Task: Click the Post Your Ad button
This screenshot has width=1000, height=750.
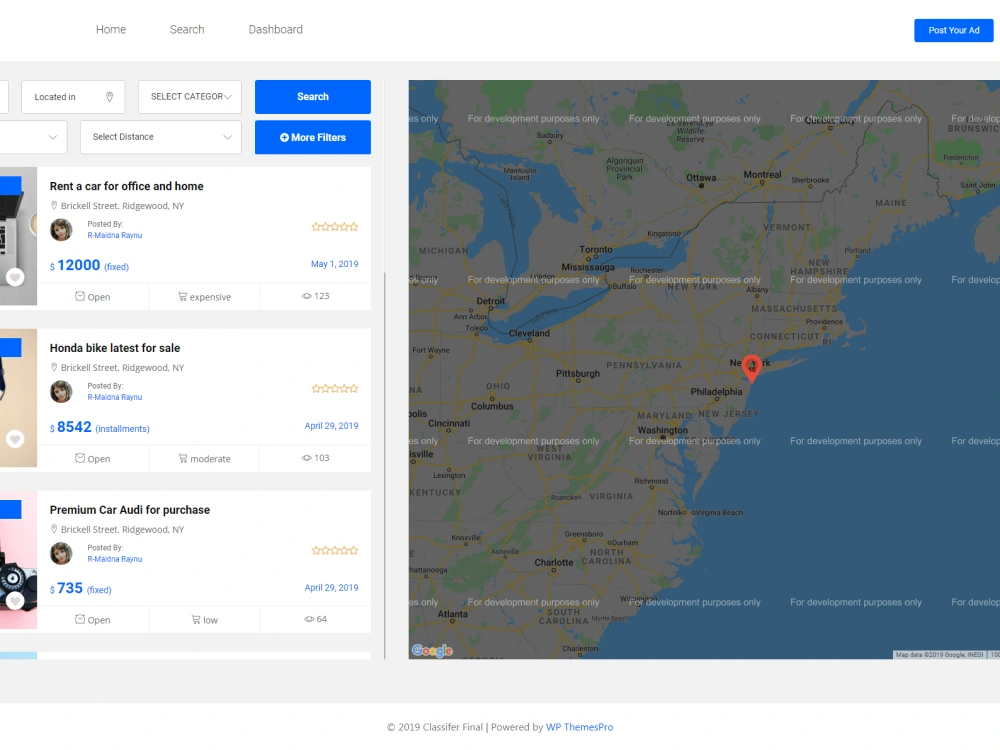Action: pyautogui.click(x=953, y=31)
